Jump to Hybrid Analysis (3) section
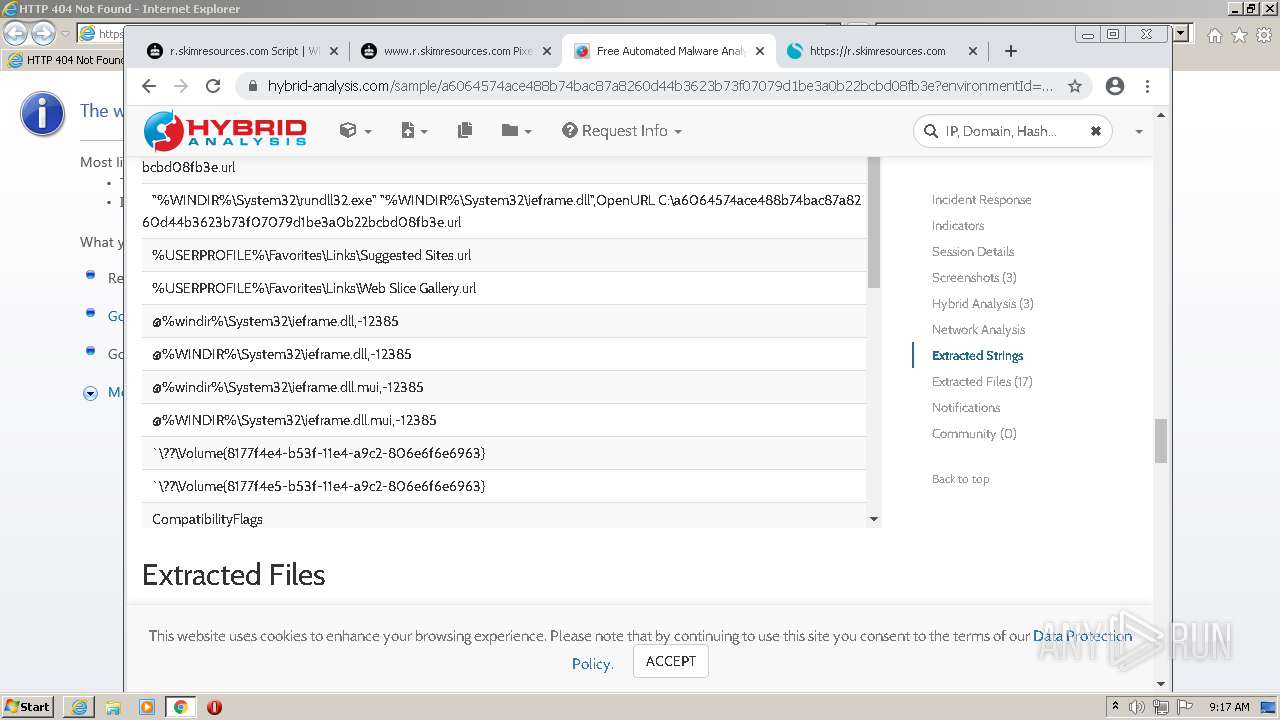Image resolution: width=1280 pixels, height=720 pixels. point(982,304)
